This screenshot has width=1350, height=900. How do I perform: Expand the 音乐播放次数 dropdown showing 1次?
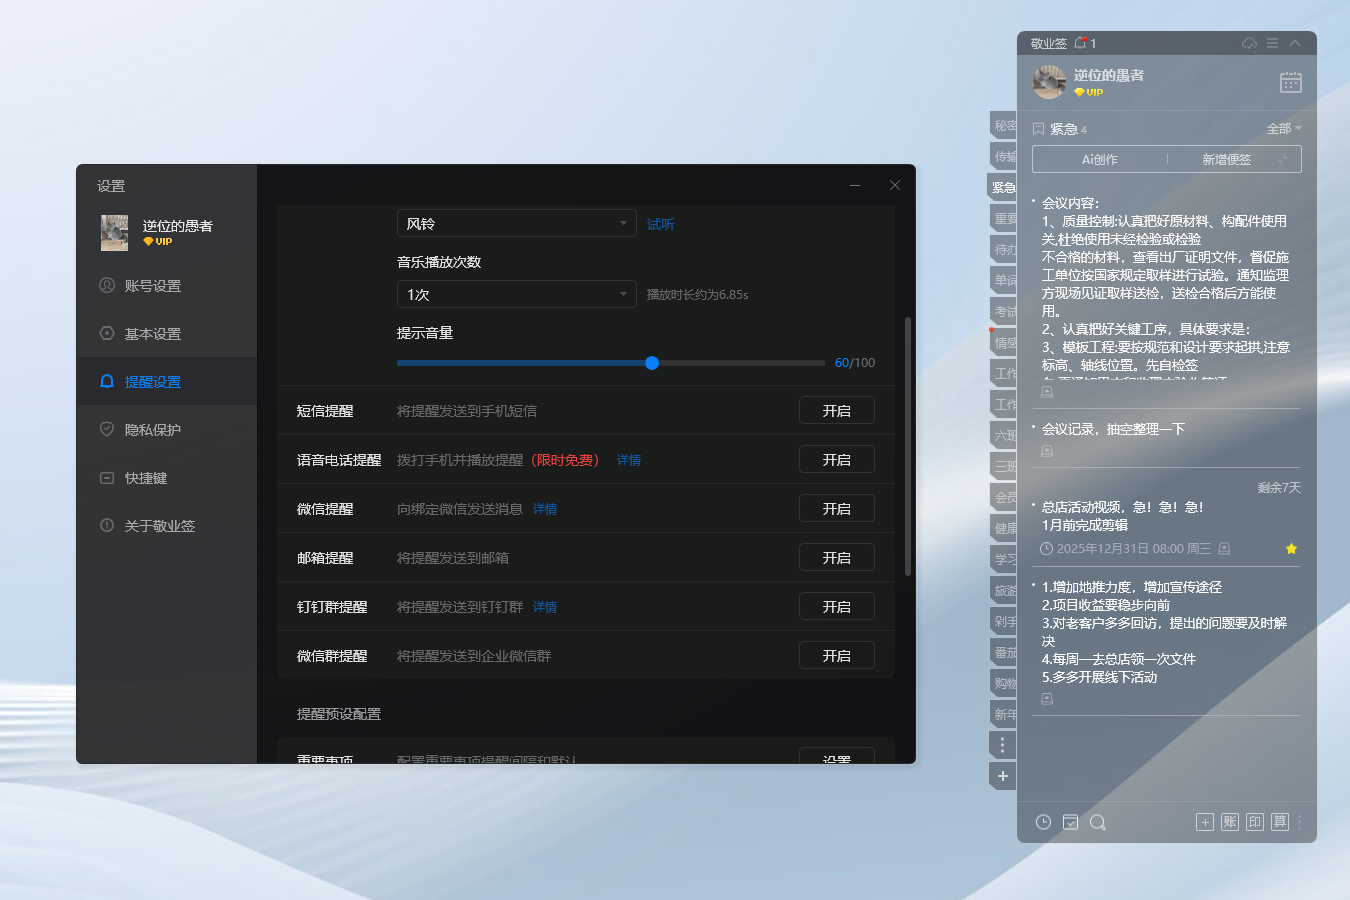(x=516, y=294)
